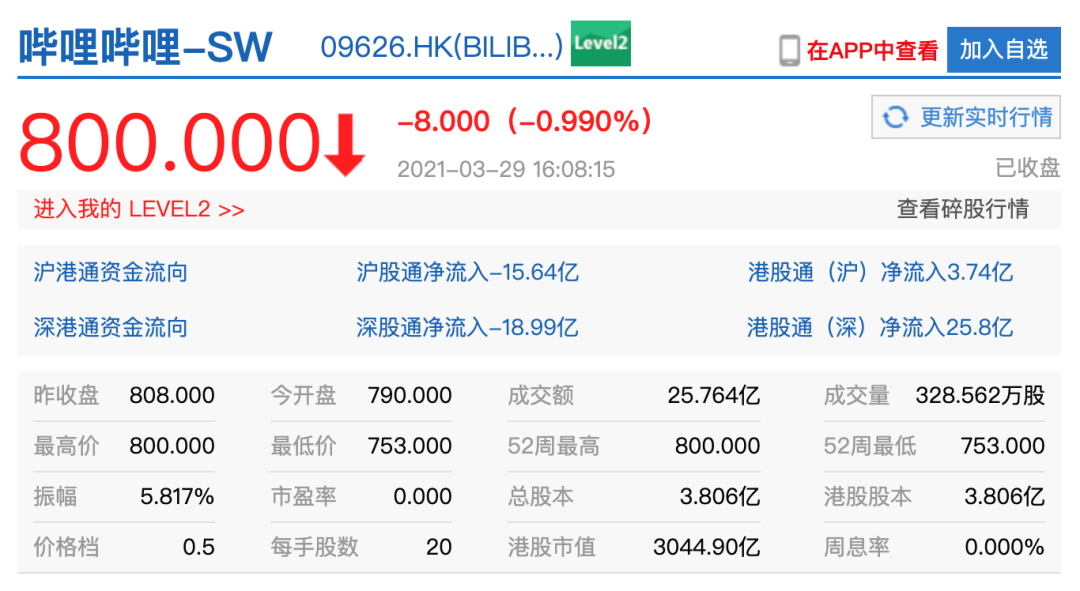Viewport: 1080px width, 591px height.
Task: Add stock via 加入自选 button
Action: click(x=1004, y=50)
